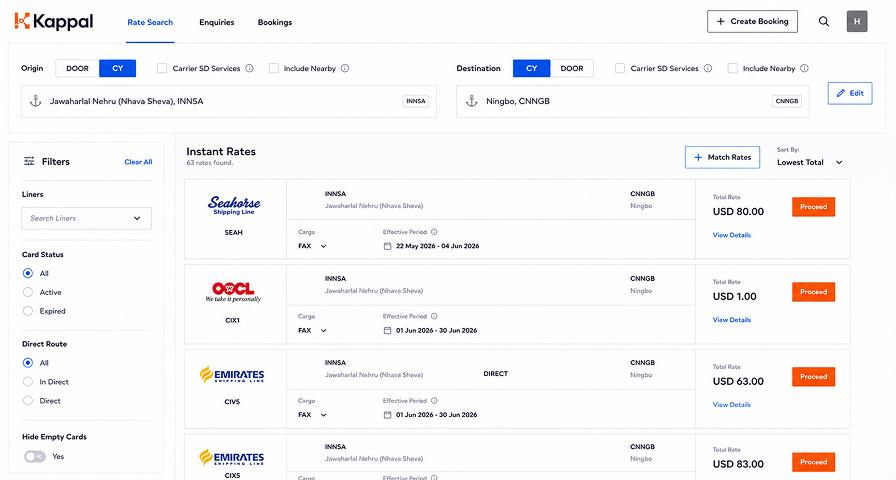Click calendar icon on OOCL card date range

[387, 330]
